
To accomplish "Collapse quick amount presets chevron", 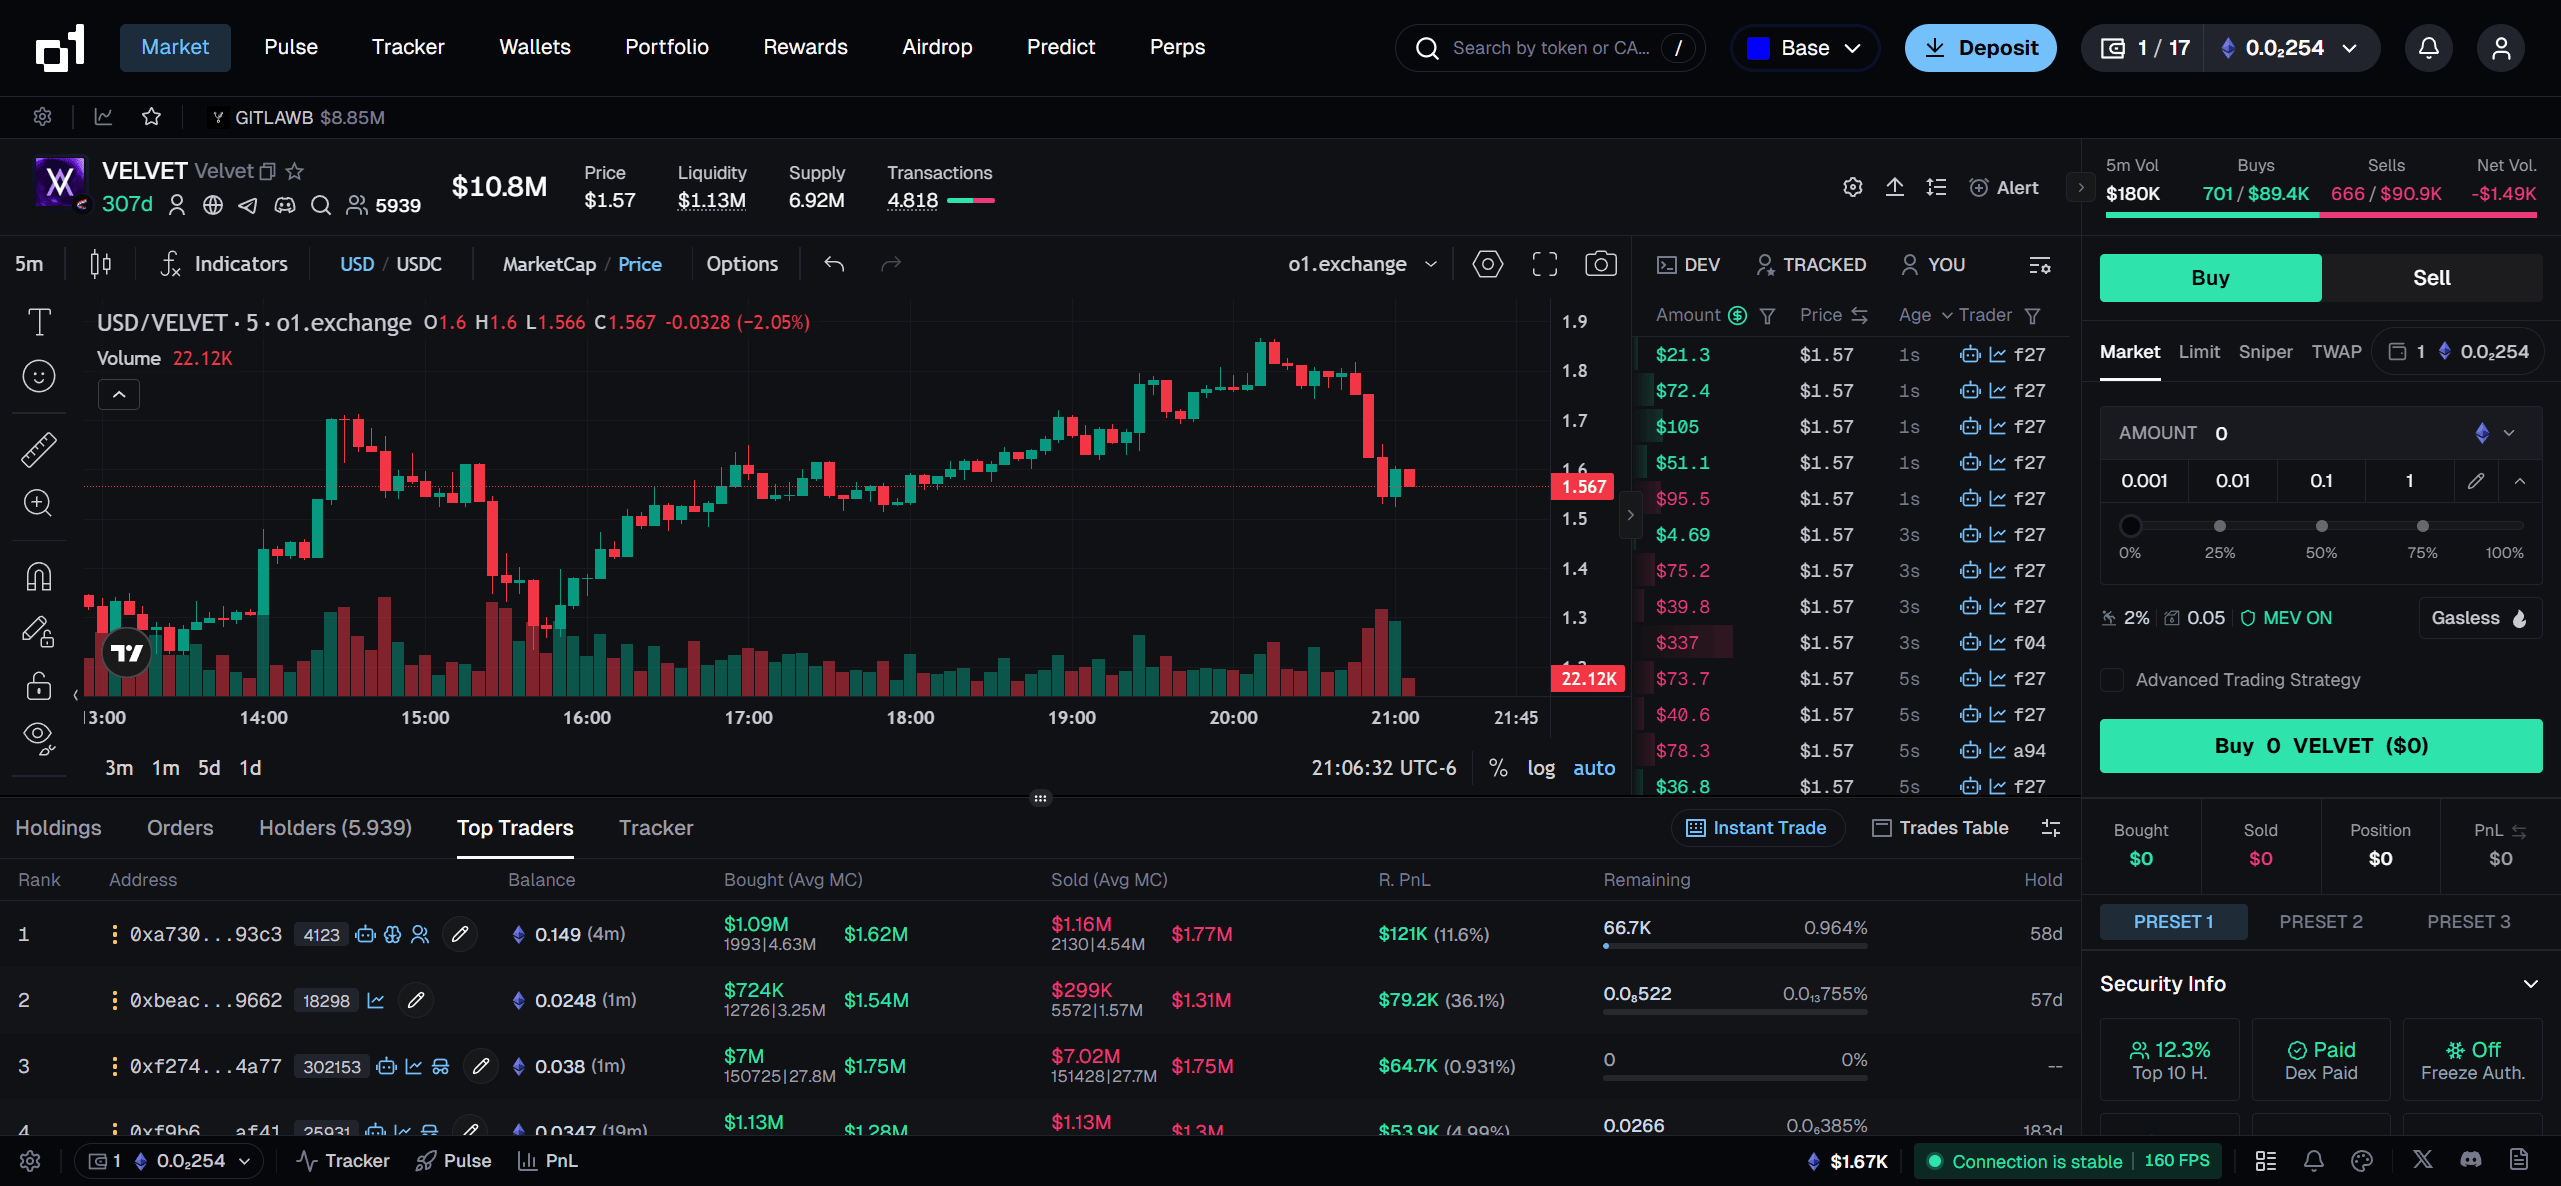I will [x=2520, y=481].
